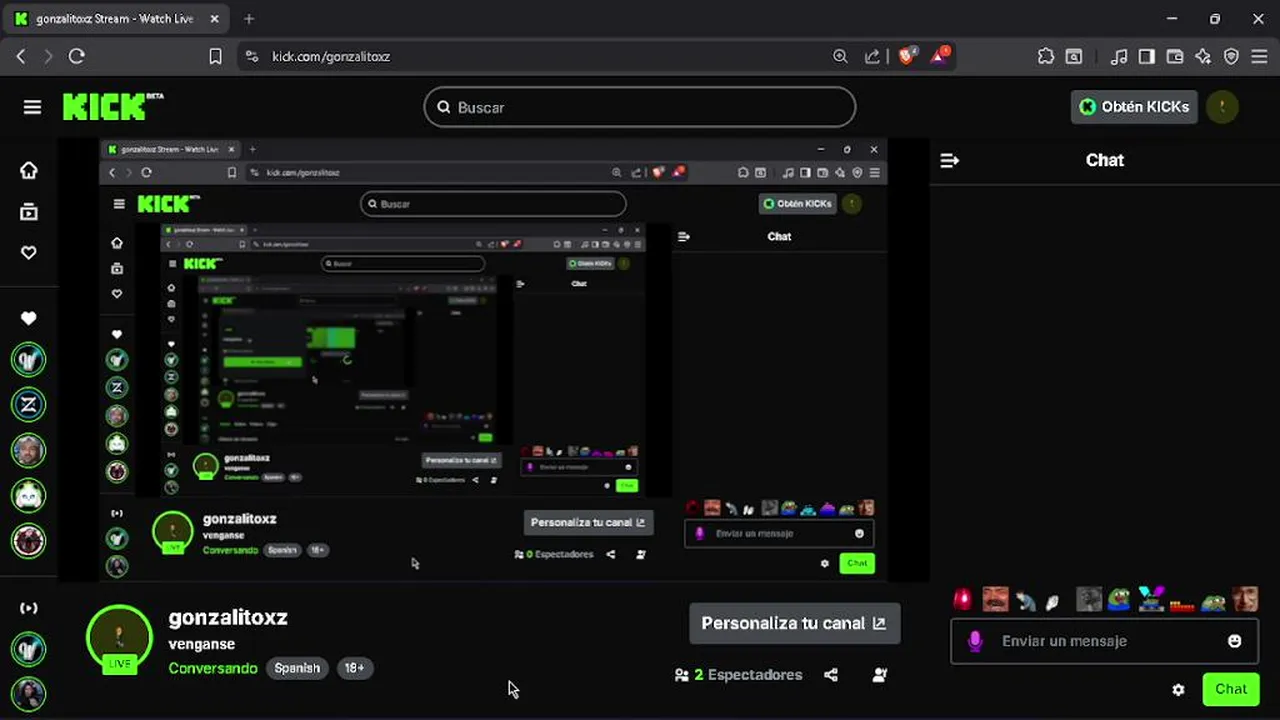The height and width of the screenshot is (720, 1280).
Task: Click the address bar URL kick.com/gonzalitoxz
Action: pos(331,56)
